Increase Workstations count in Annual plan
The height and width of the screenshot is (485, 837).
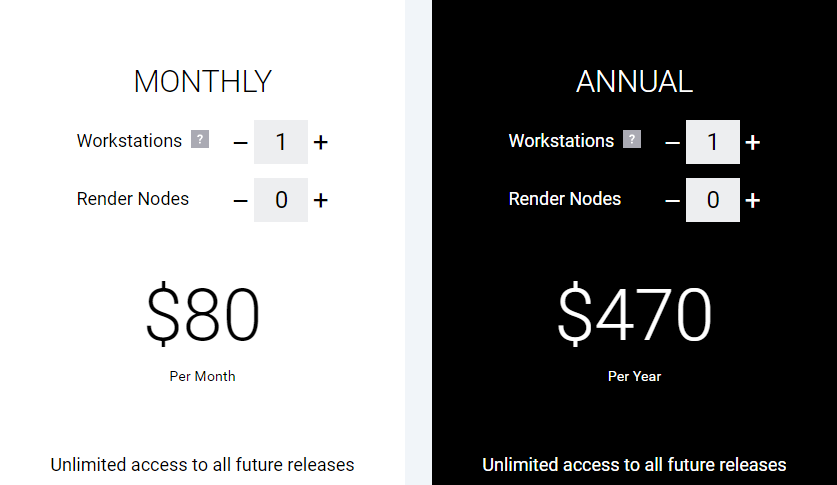753,142
